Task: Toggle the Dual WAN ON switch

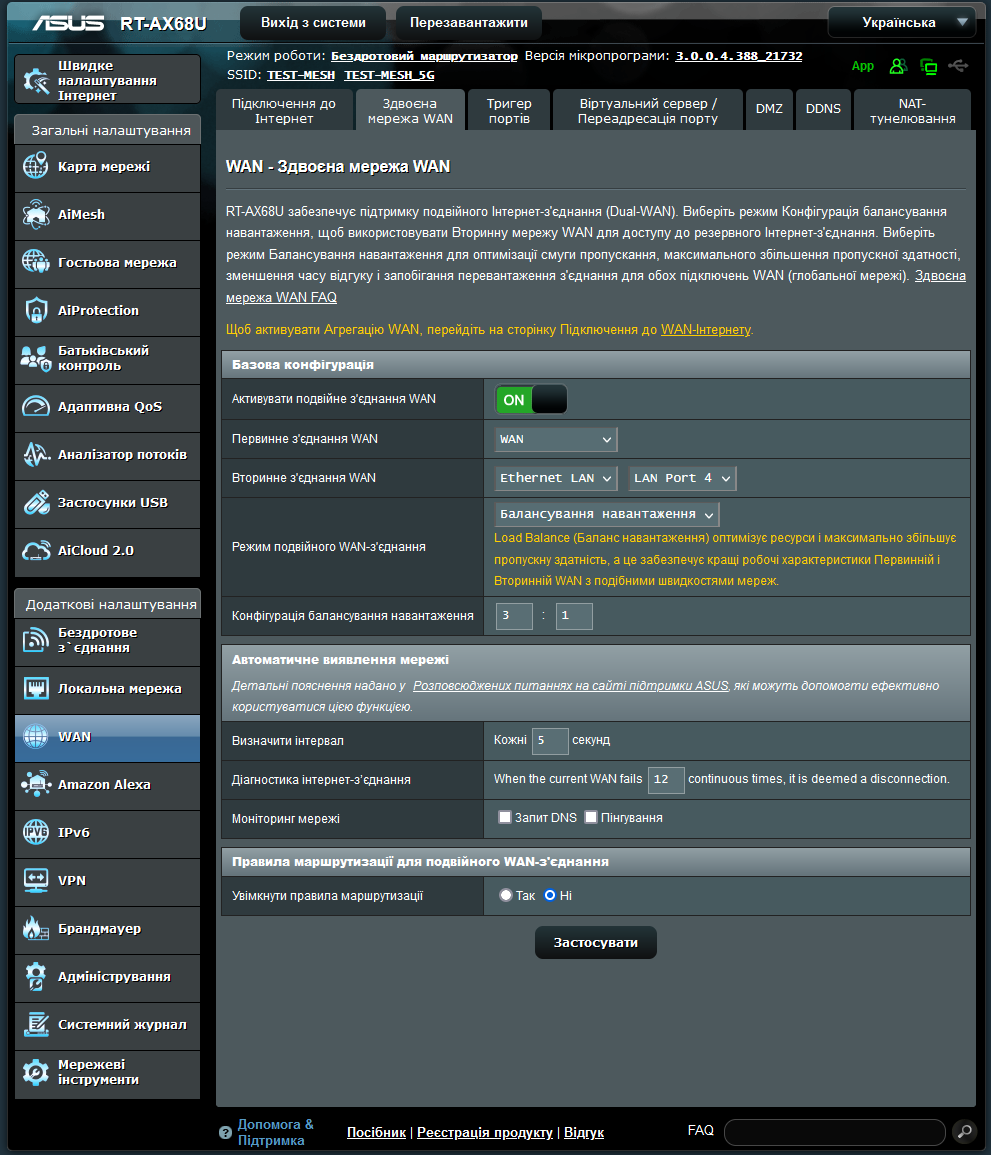Action: point(530,400)
